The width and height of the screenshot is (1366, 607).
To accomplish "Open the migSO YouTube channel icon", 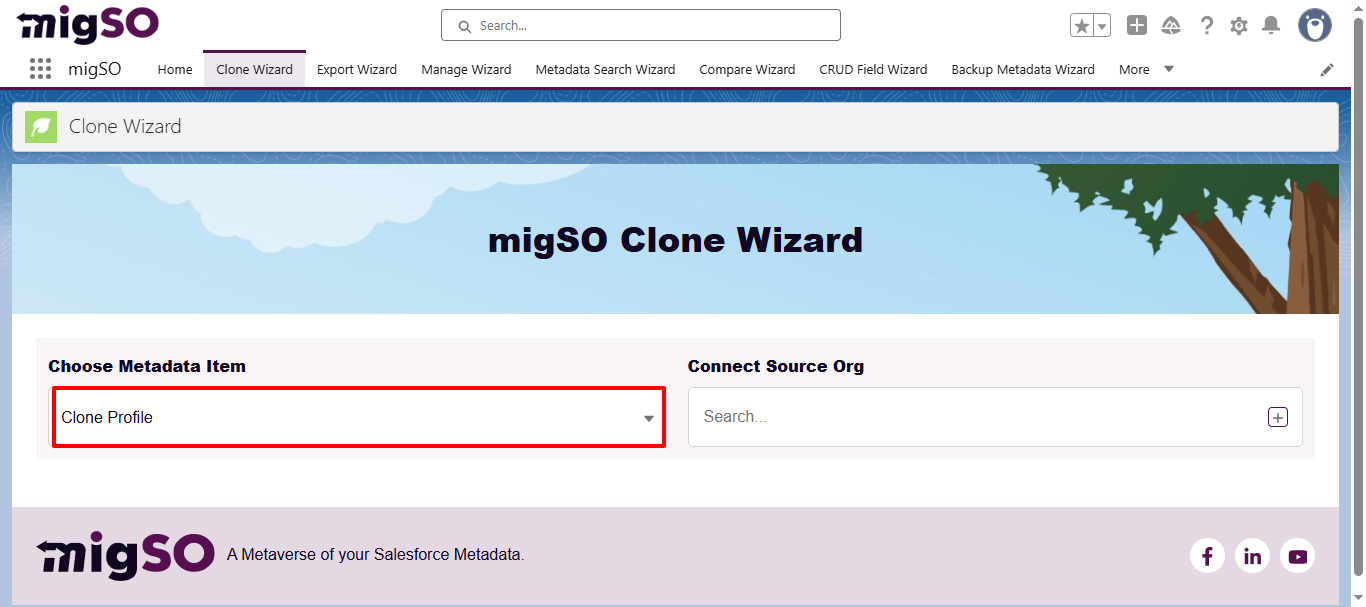I will (x=1298, y=556).
